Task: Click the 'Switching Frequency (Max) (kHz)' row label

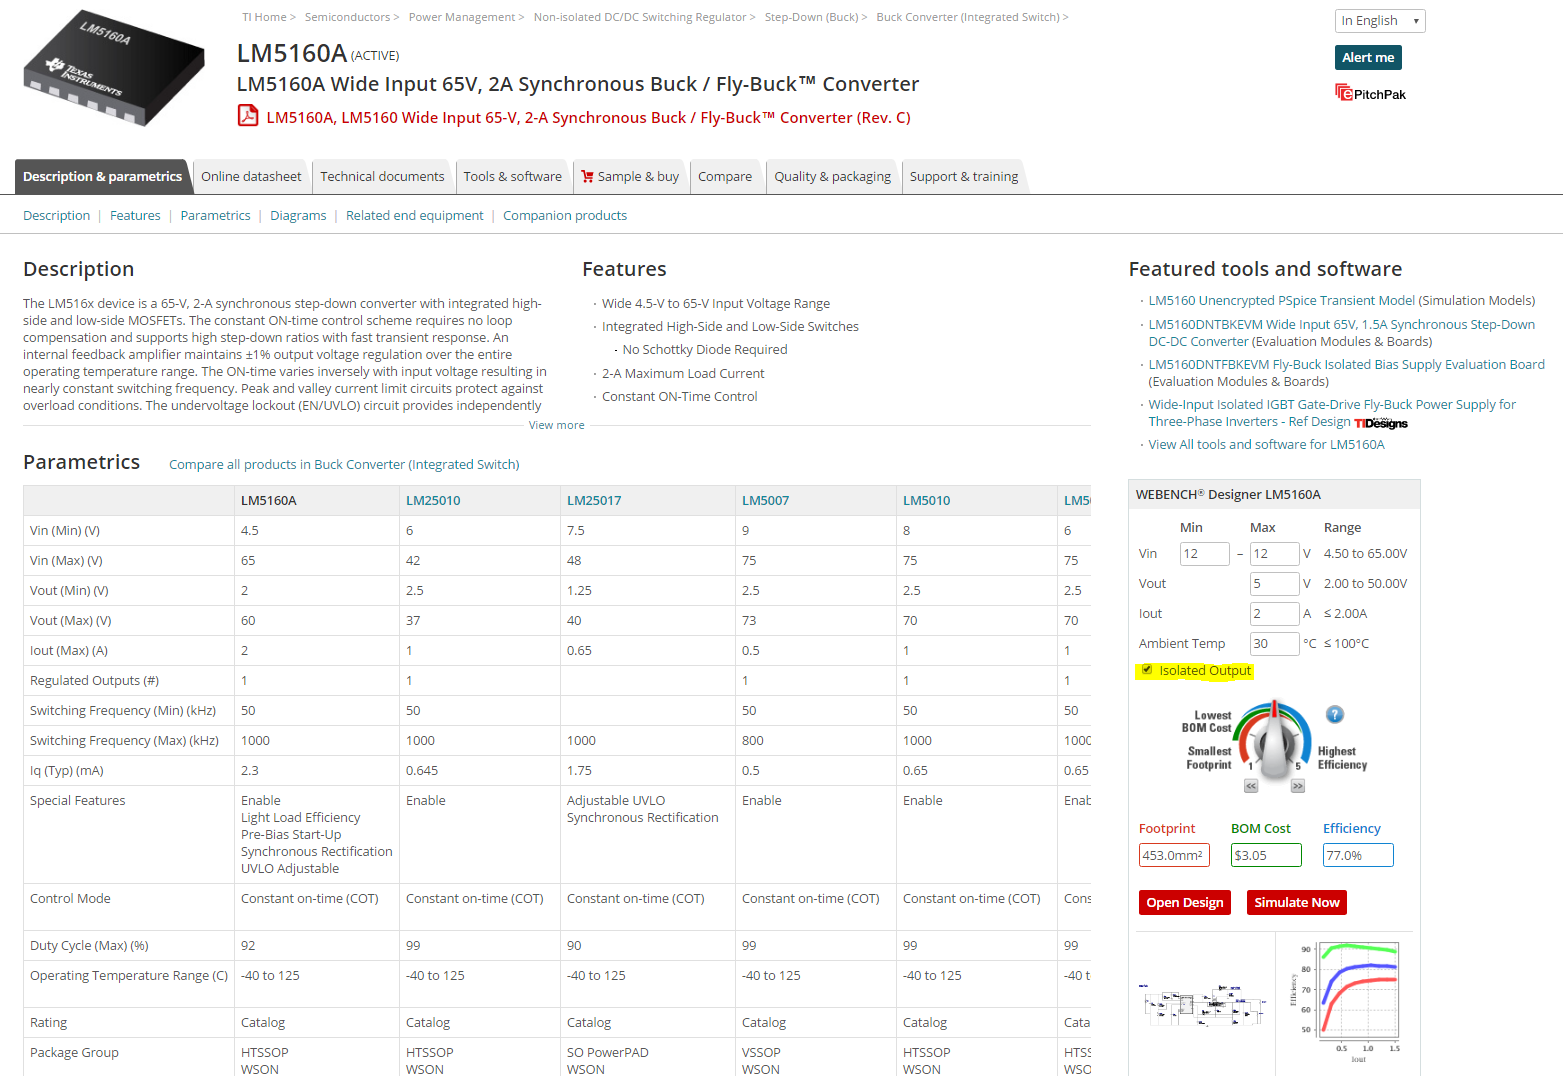Action: 124,740
